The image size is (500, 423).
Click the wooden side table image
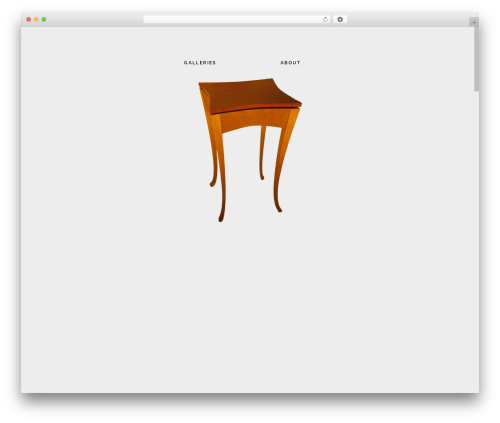tap(250, 150)
